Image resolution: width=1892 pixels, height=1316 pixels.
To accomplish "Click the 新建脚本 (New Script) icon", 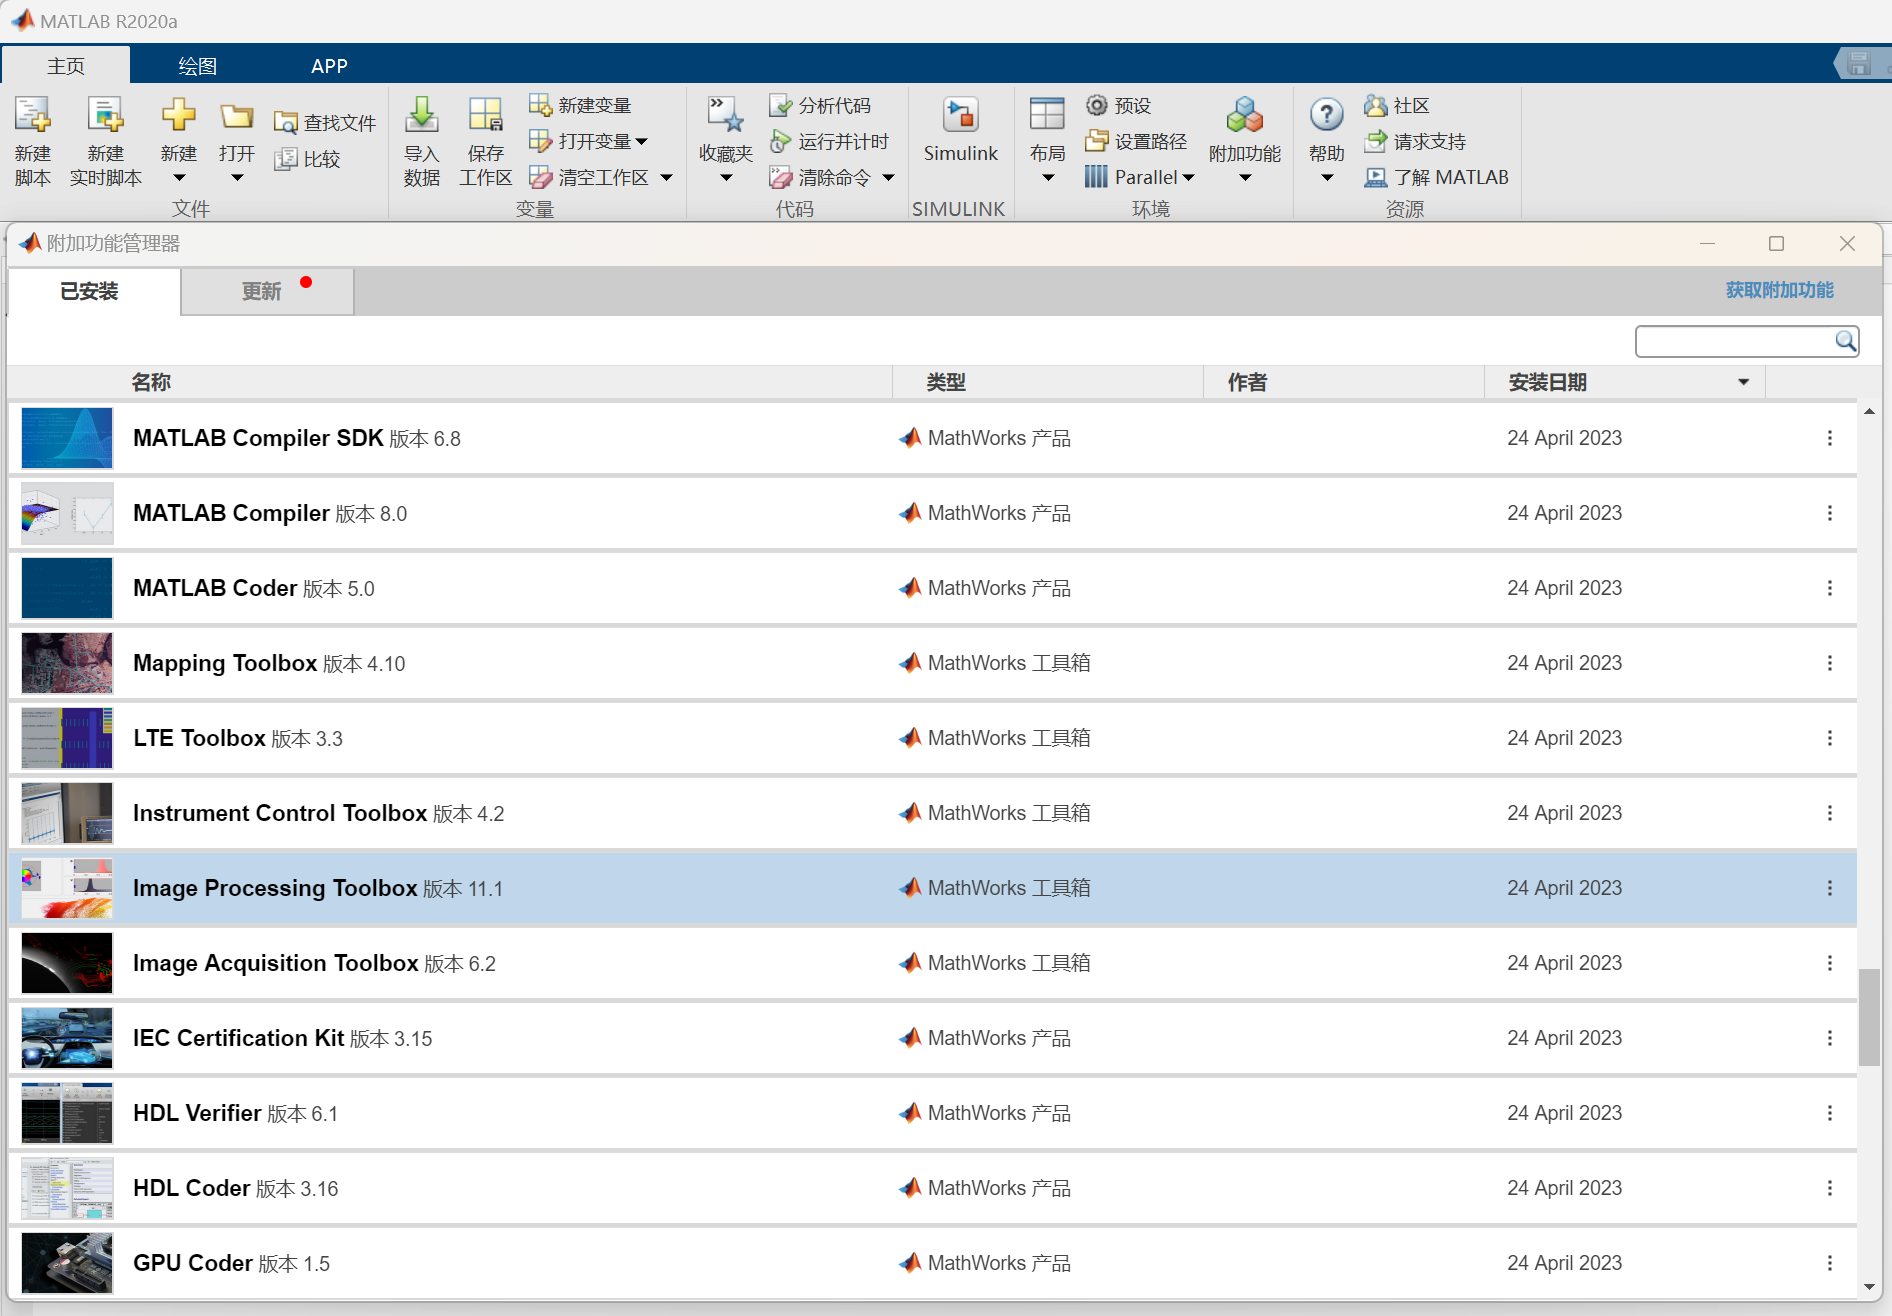I will [x=32, y=116].
